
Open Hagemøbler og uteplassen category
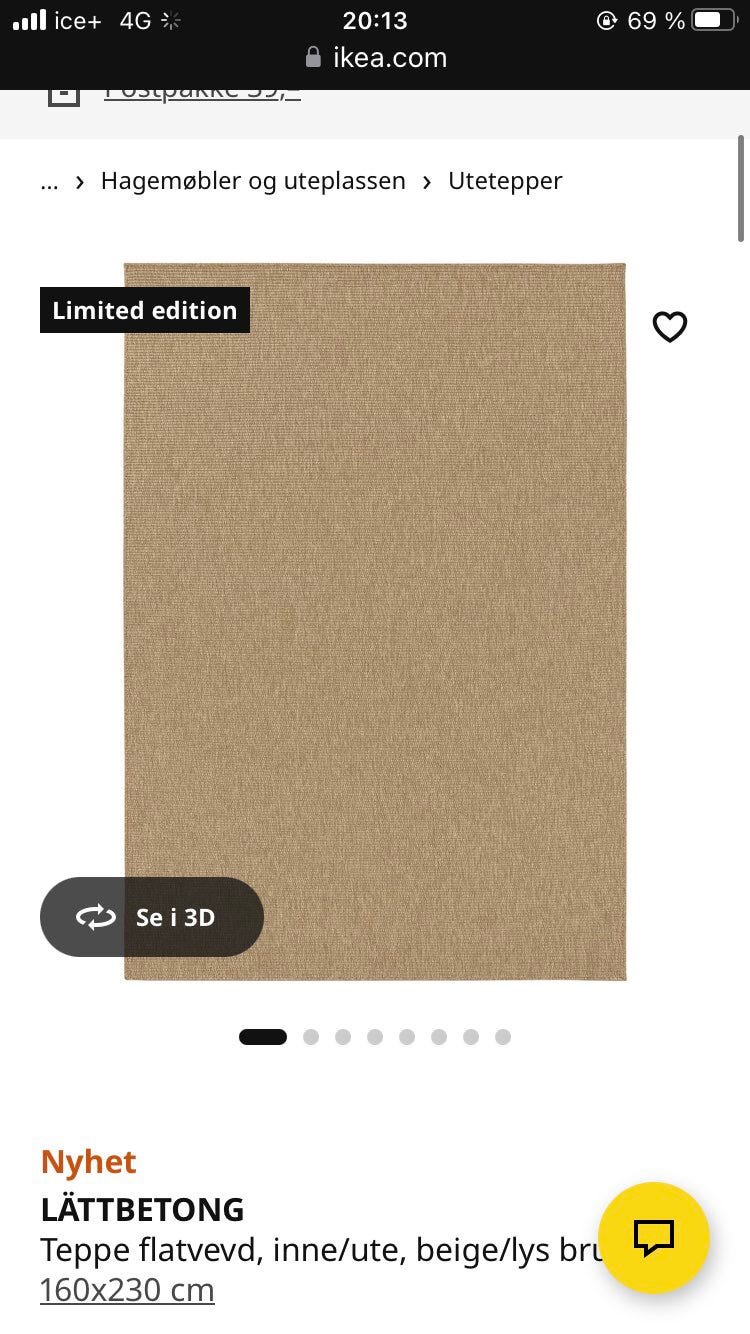(x=253, y=181)
